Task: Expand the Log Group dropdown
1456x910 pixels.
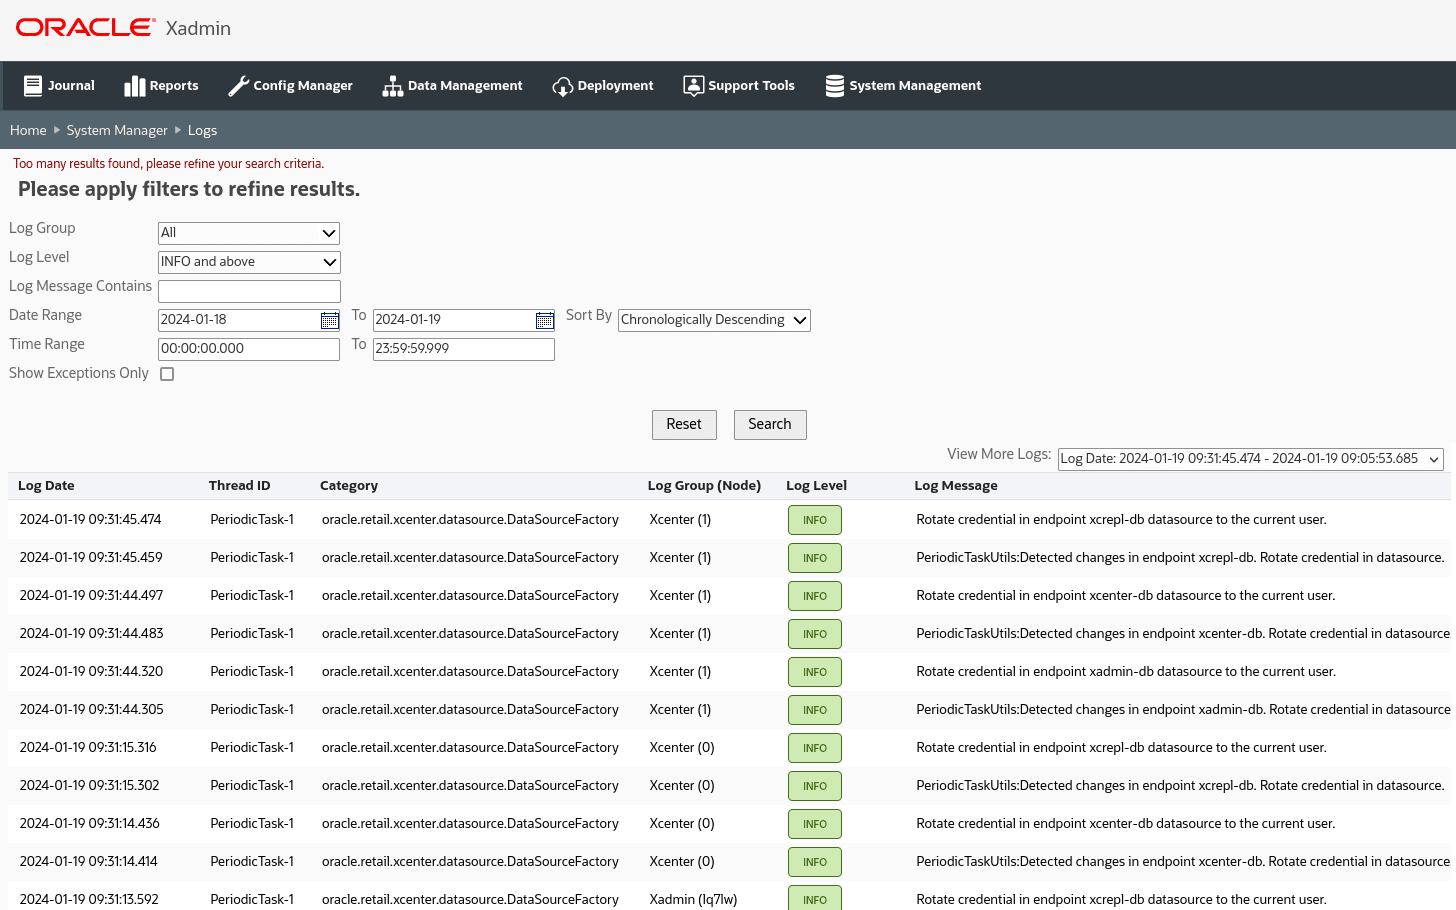Action: point(249,233)
